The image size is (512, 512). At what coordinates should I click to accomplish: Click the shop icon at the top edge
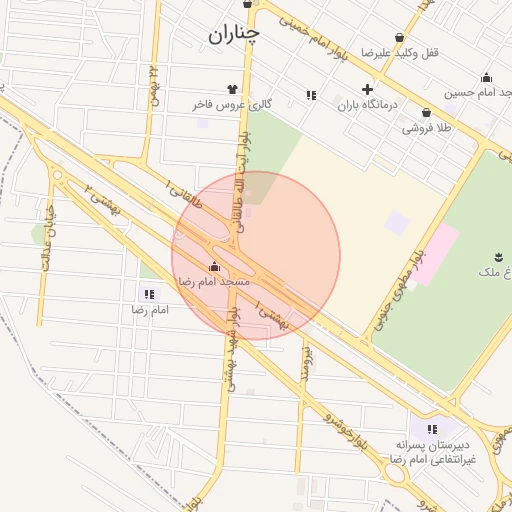[247, 4]
